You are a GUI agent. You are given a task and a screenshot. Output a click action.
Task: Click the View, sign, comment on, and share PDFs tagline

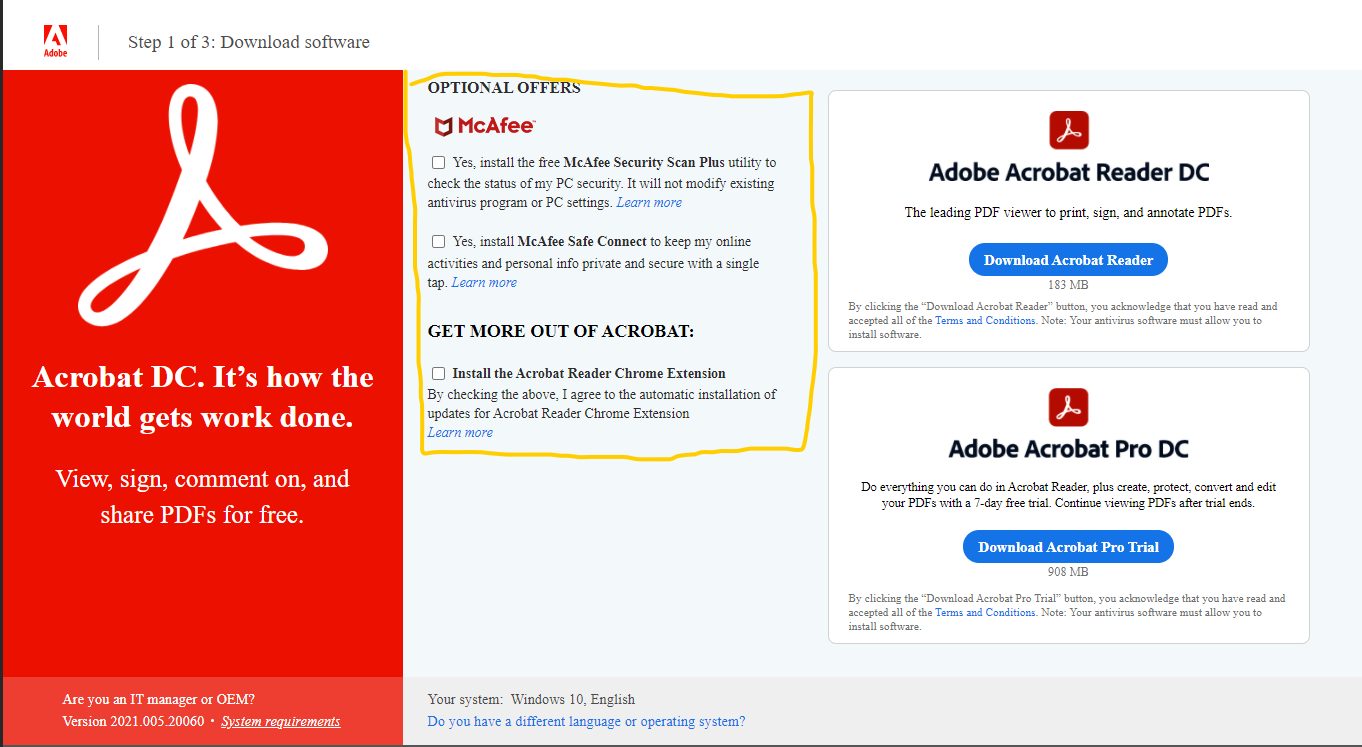[203, 497]
